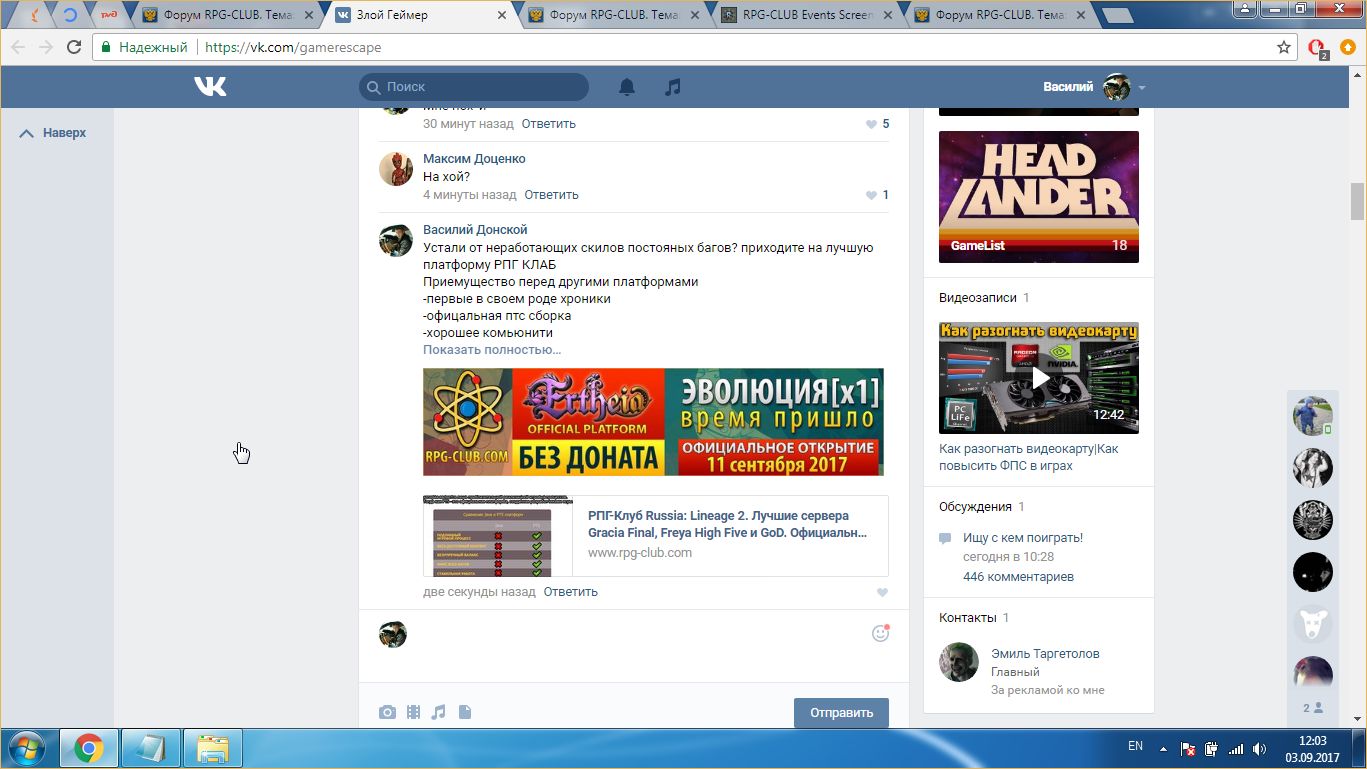
Task: Open the EN language indicator
Action: click(x=1135, y=746)
